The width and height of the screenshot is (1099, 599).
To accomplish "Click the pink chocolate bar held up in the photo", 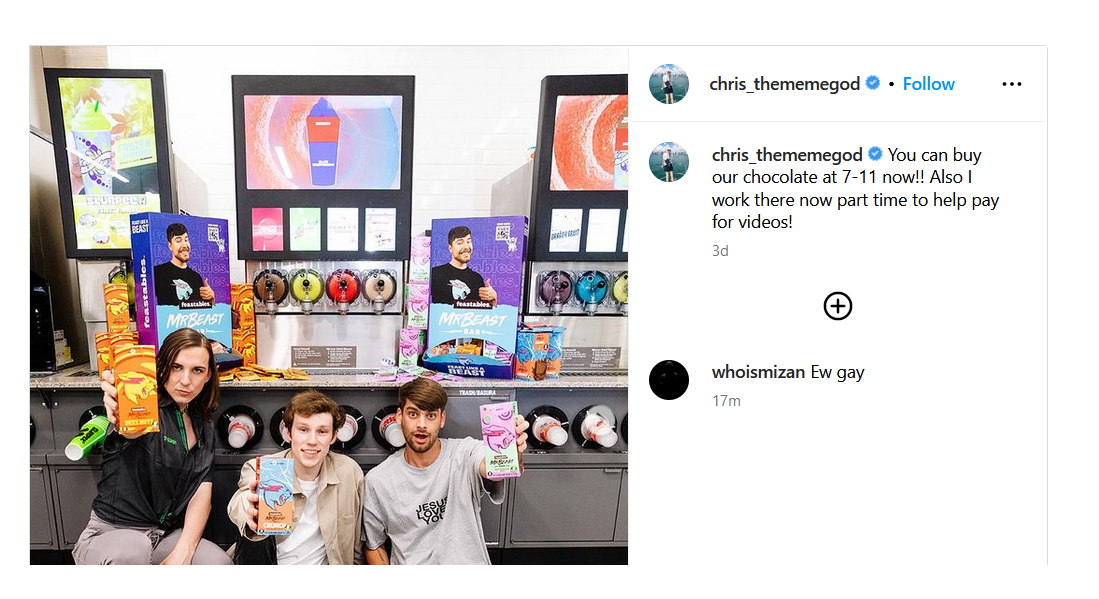I will (499, 440).
